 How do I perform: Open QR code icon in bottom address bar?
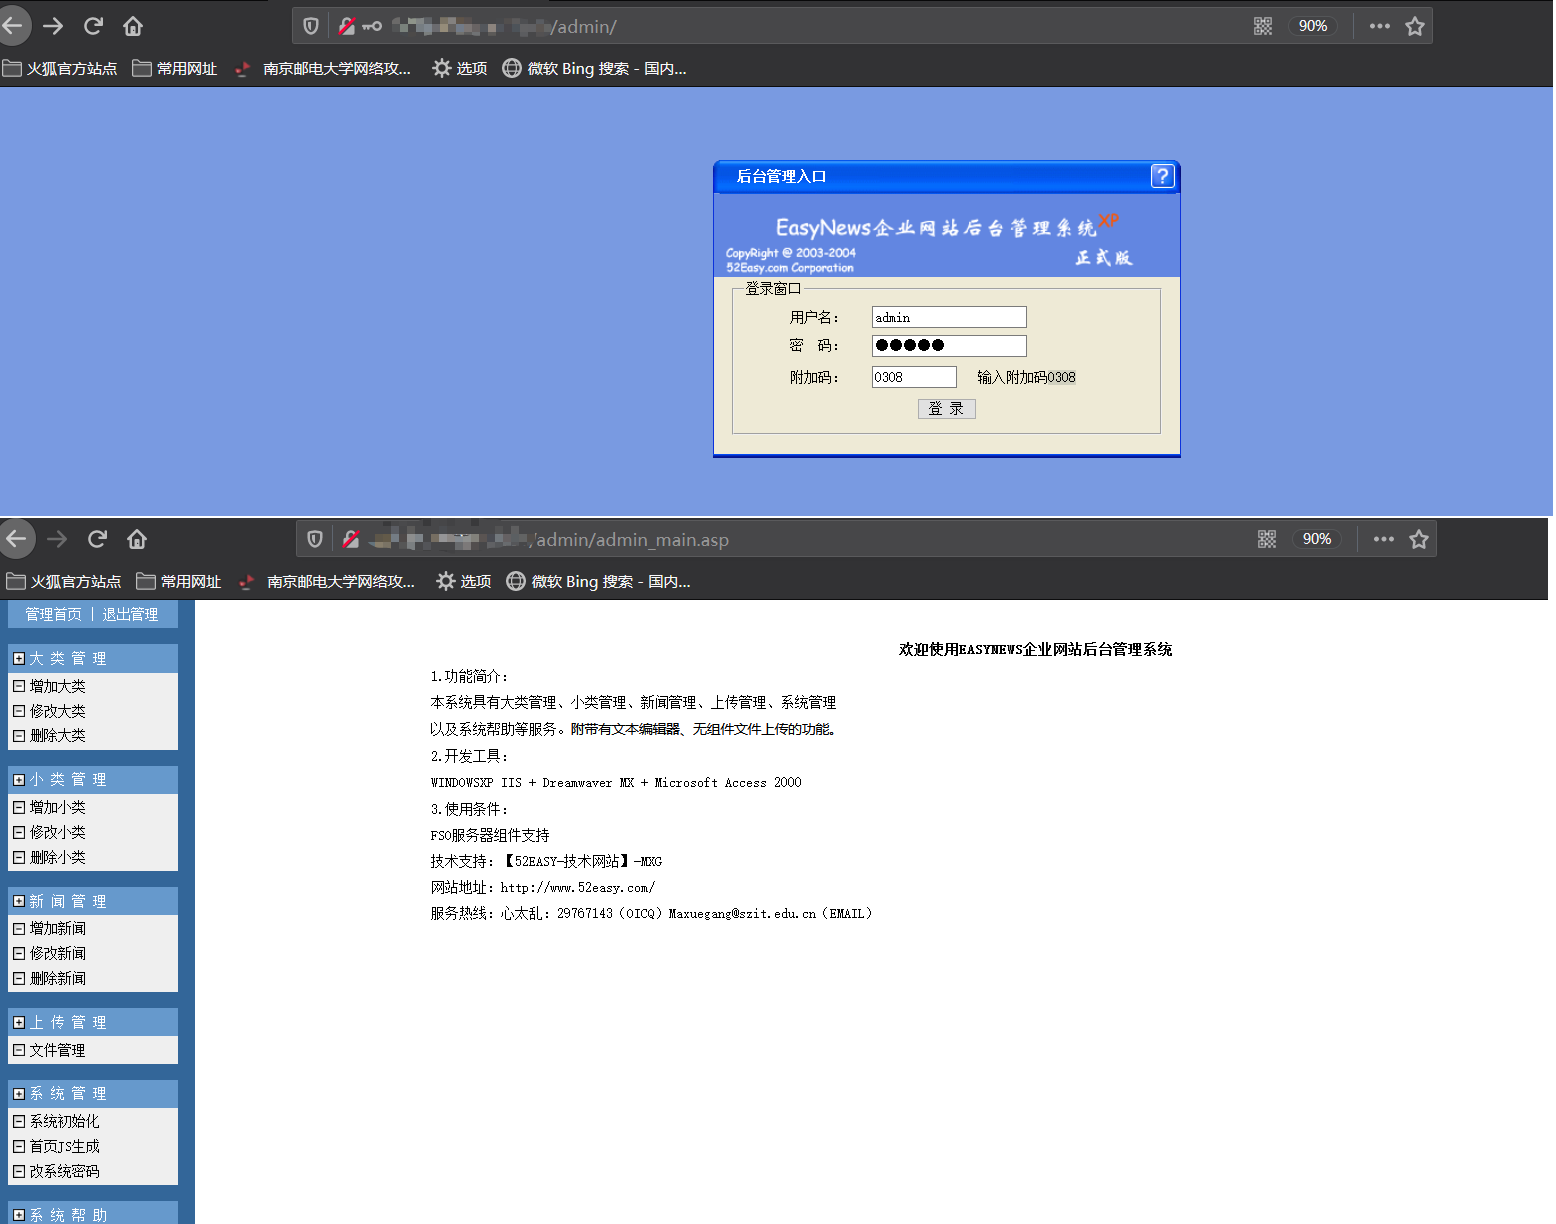point(1267,539)
